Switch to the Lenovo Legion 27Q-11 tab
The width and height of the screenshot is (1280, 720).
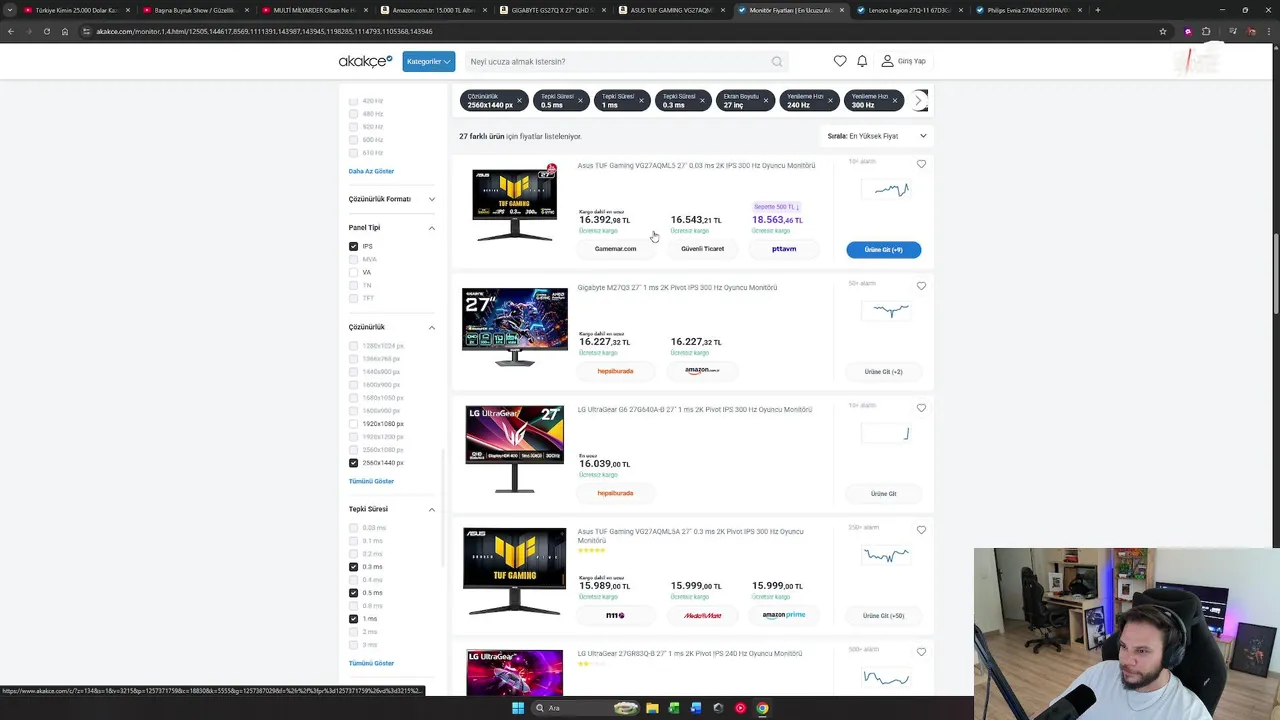tap(908, 10)
